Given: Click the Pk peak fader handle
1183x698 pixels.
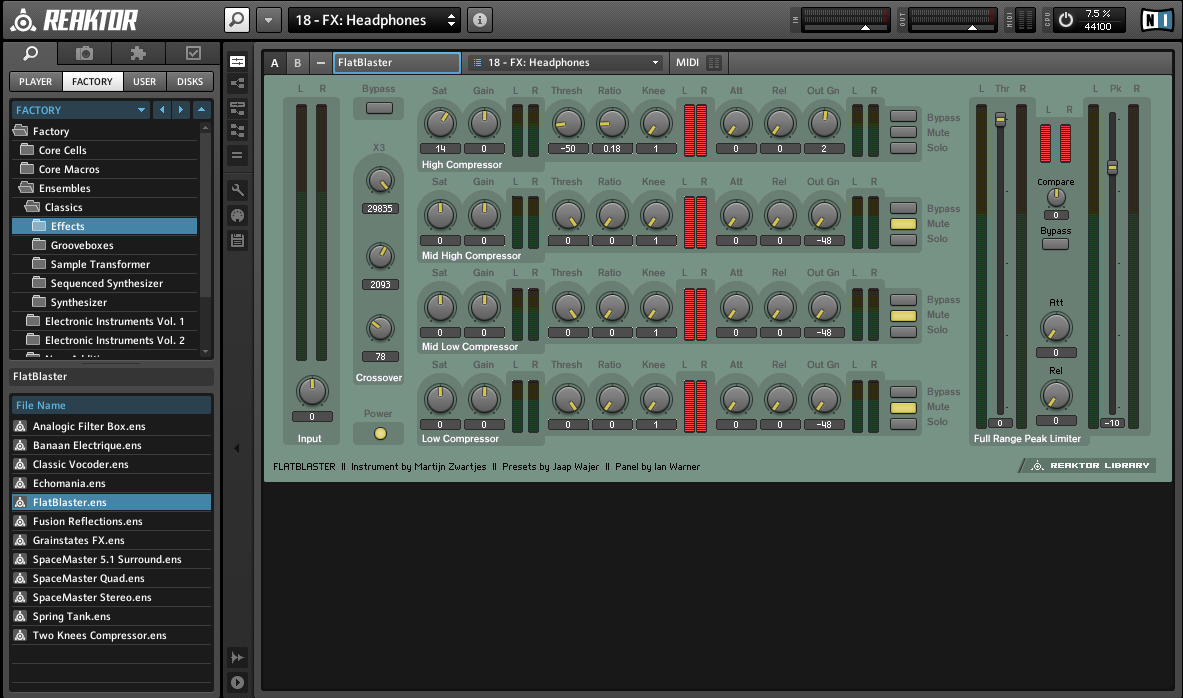Looking at the screenshot, I should point(1112,167).
